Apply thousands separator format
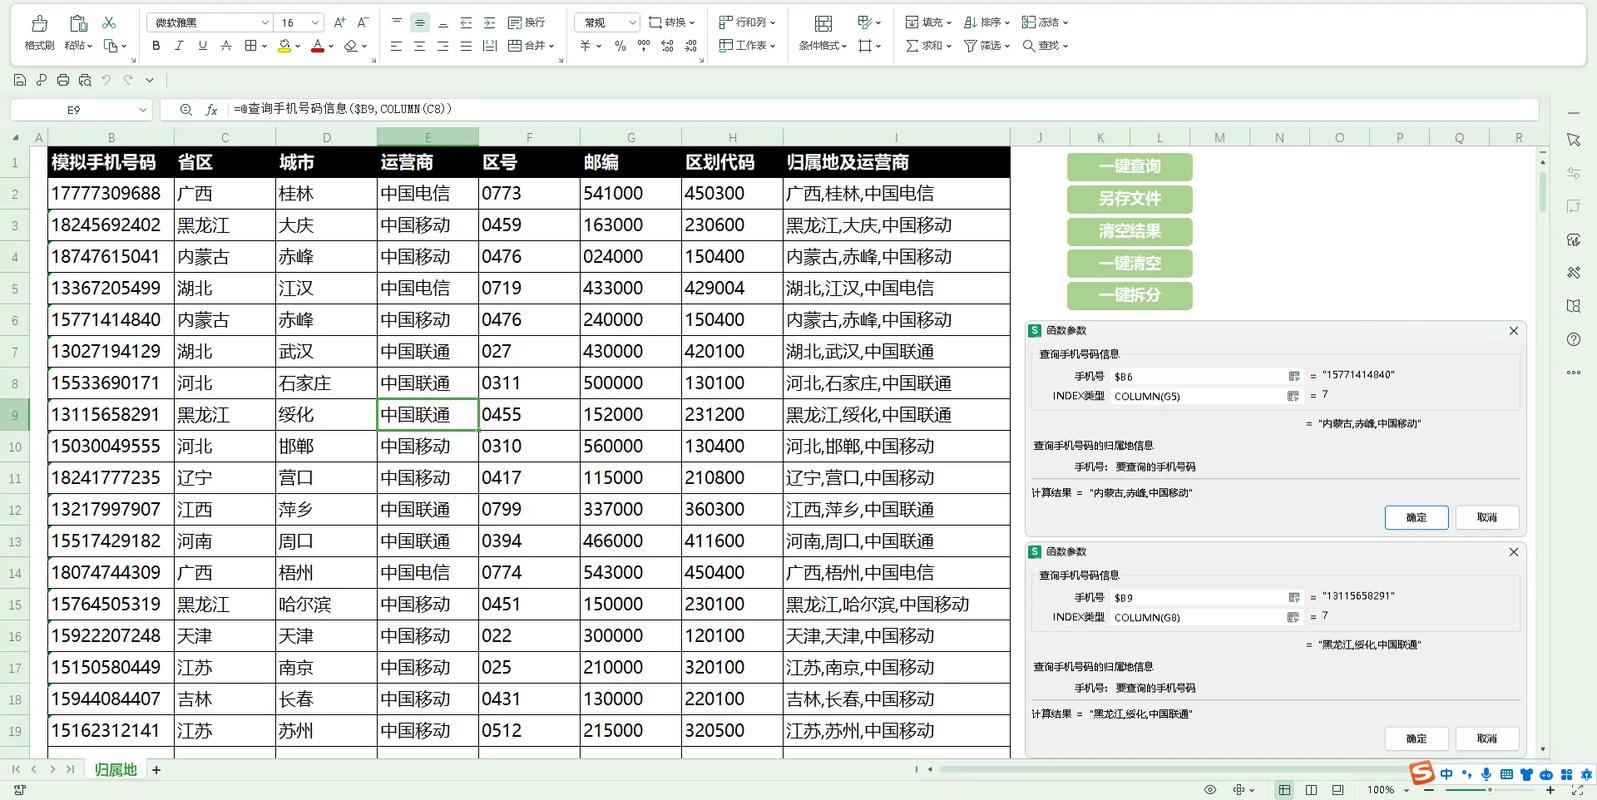 (x=643, y=46)
